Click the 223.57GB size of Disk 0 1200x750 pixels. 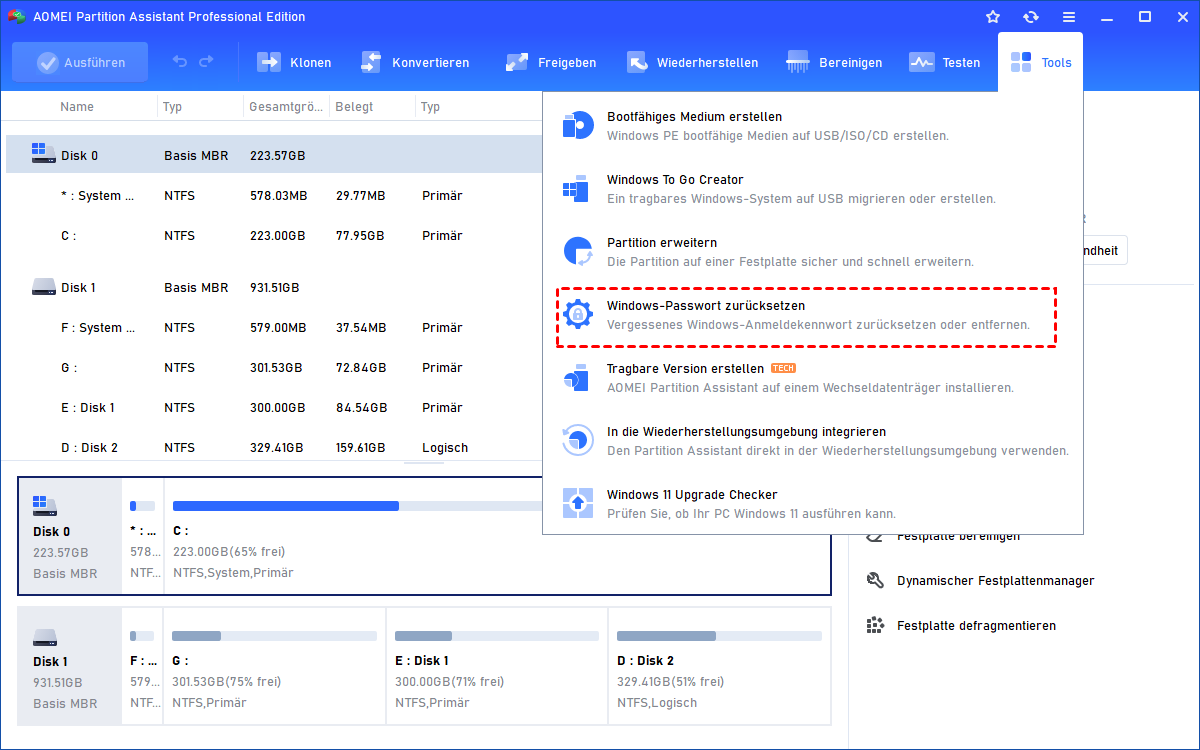pyautogui.click(x=277, y=156)
